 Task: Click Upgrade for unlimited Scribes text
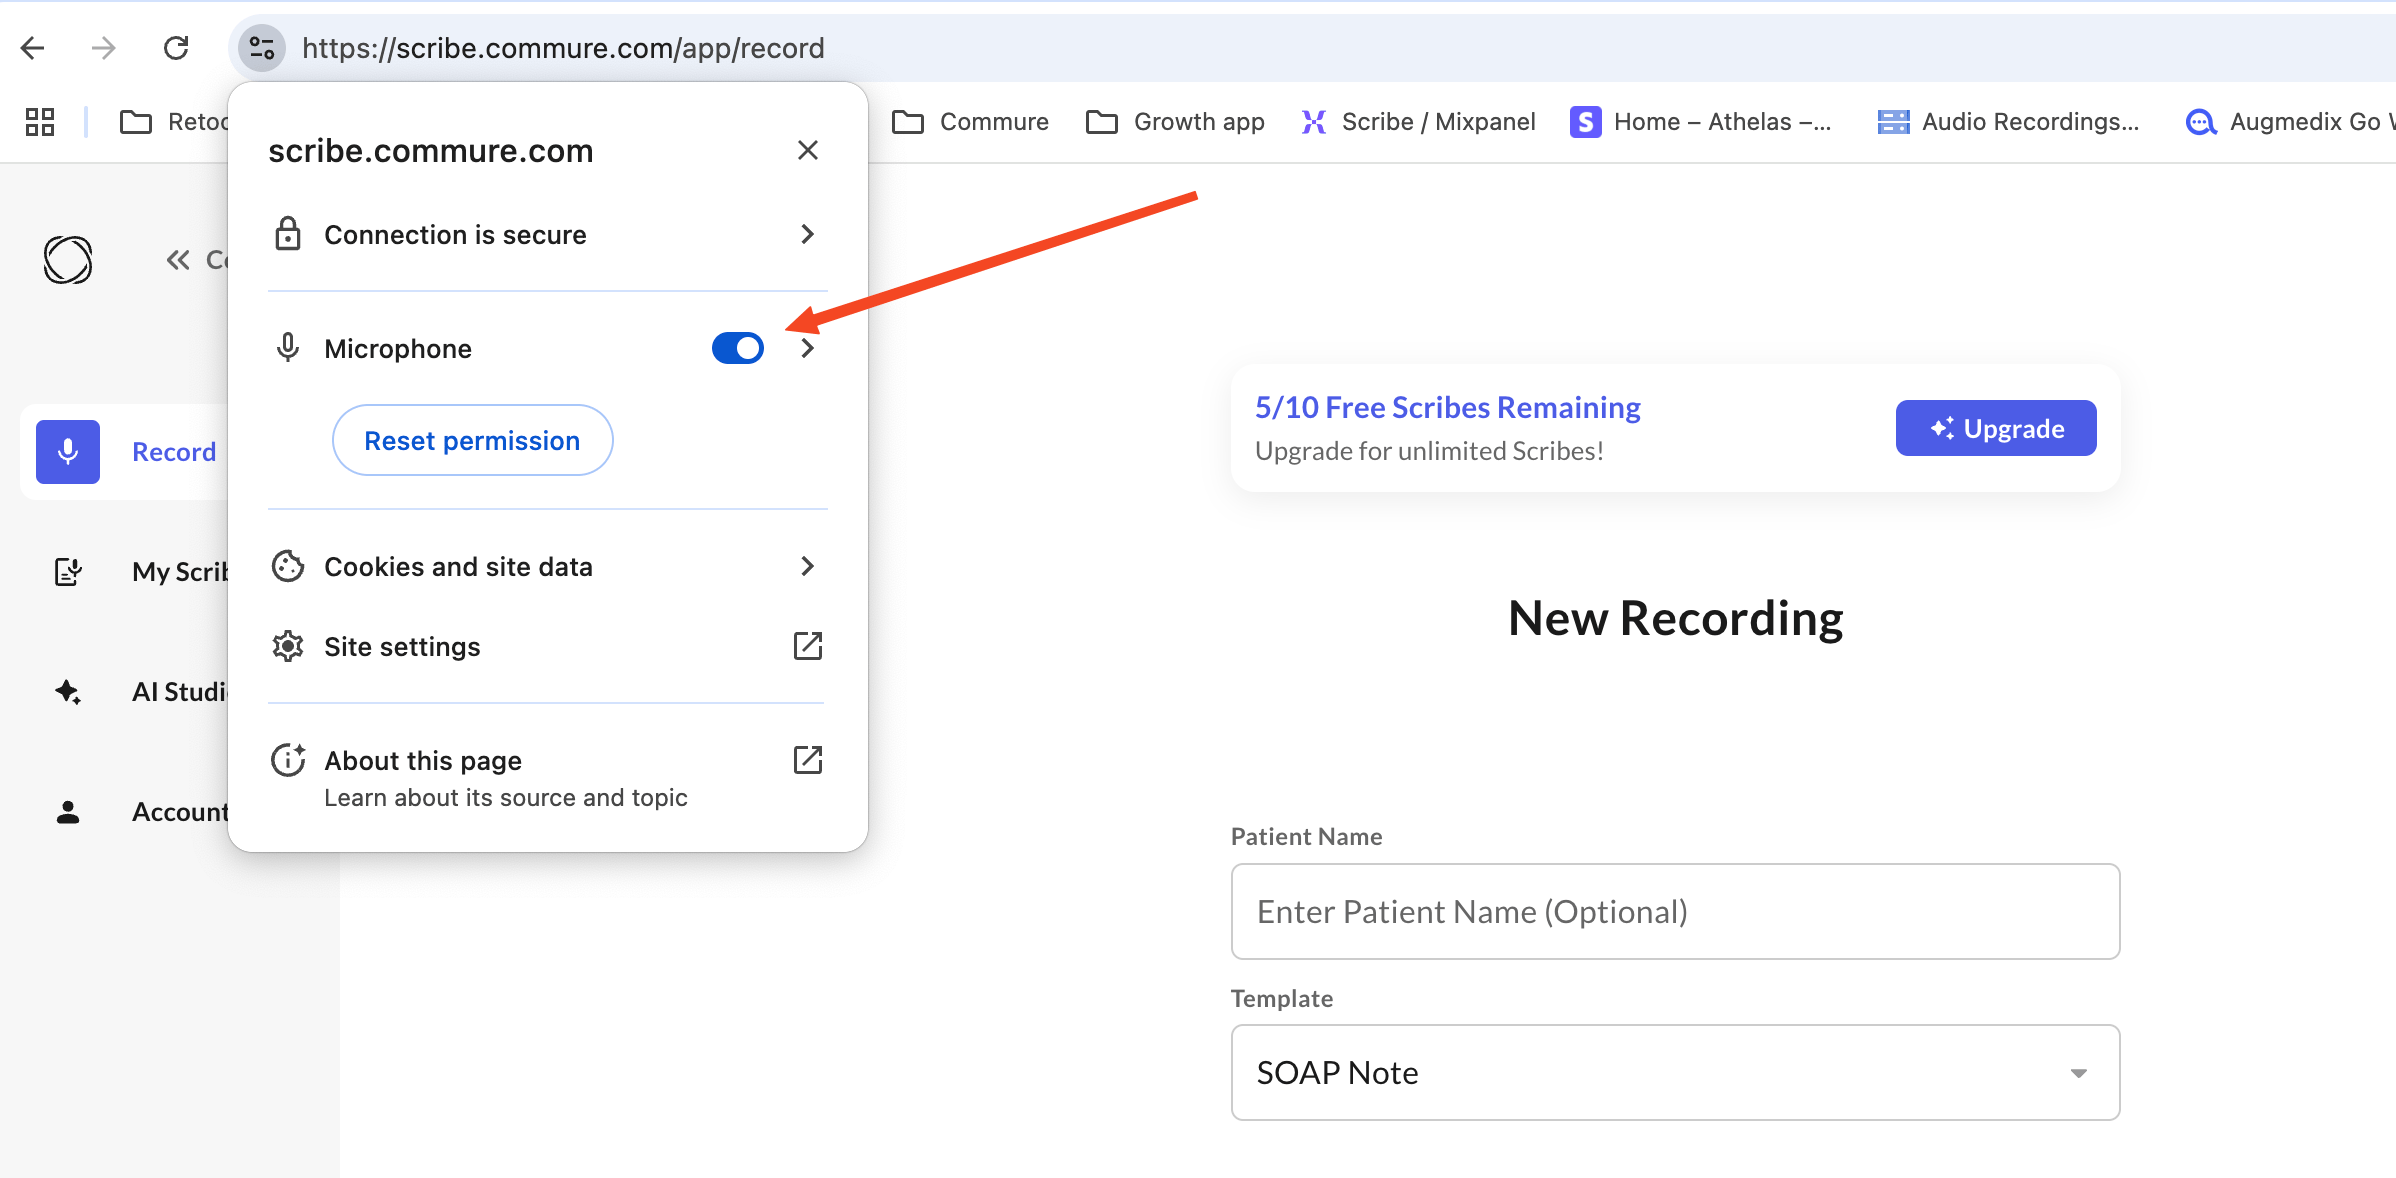(x=1429, y=451)
